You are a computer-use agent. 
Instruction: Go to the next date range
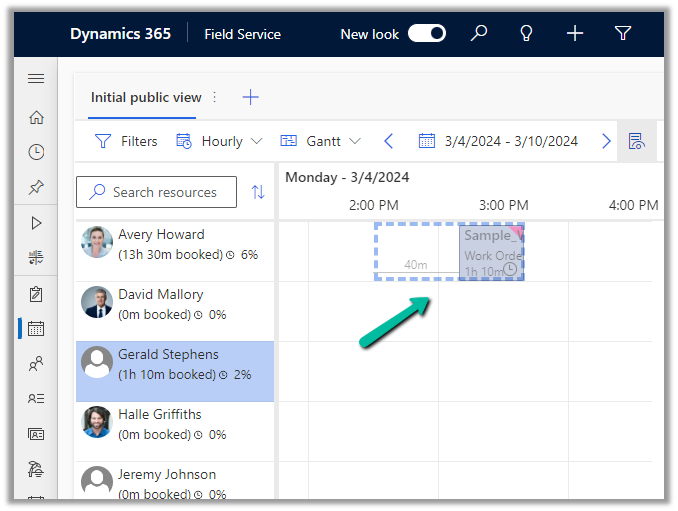tap(606, 141)
